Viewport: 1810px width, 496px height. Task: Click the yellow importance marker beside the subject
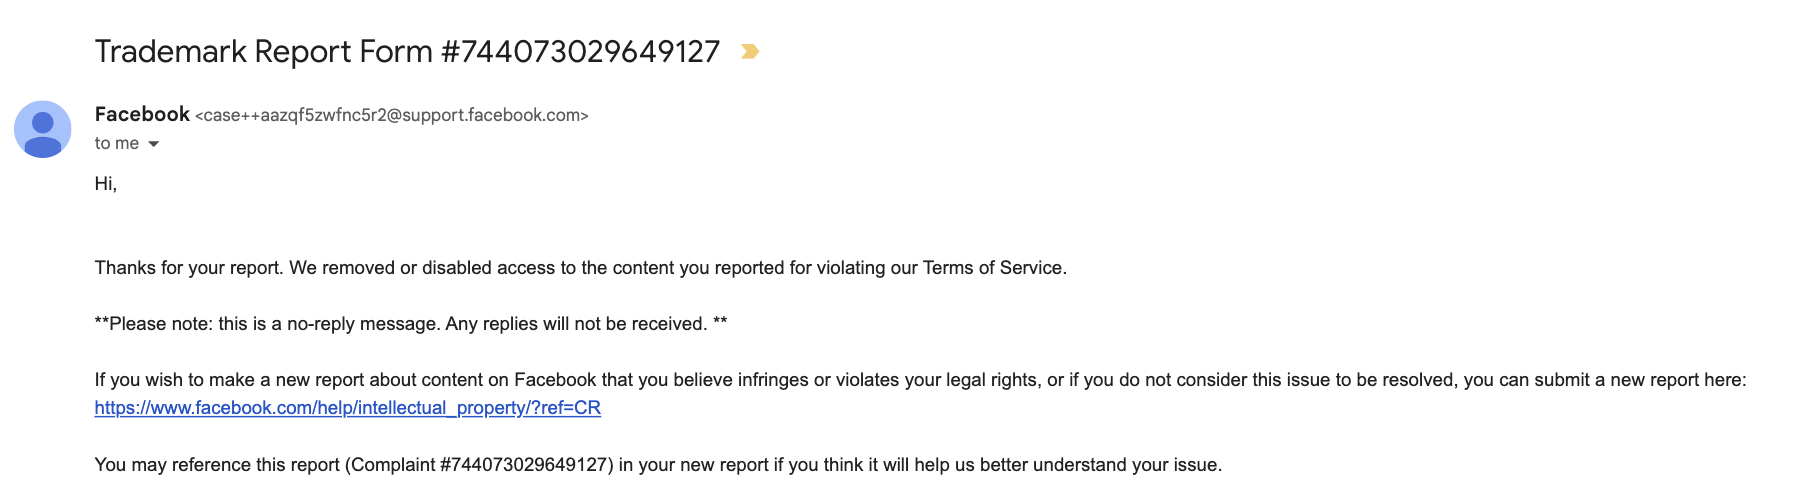pyautogui.click(x=750, y=51)
